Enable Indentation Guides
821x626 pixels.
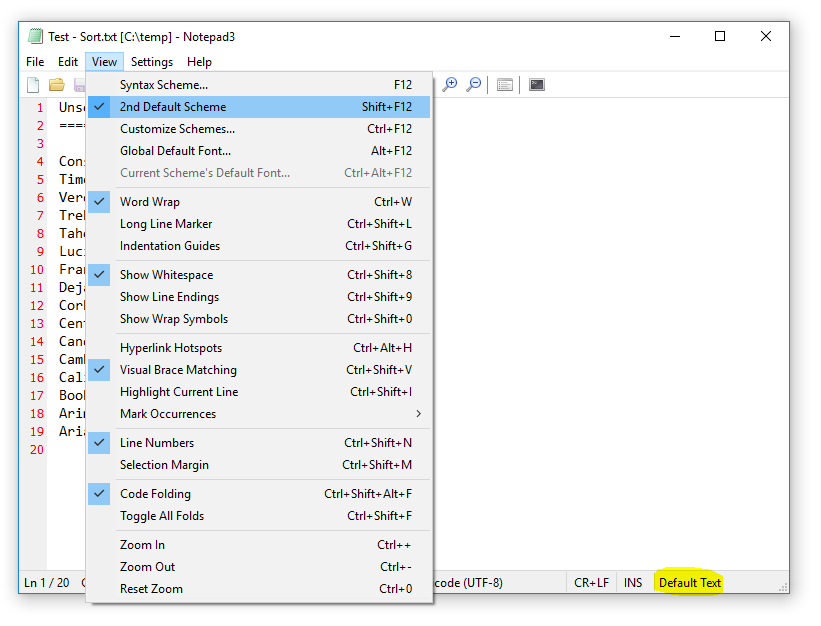tap(259, 246)
